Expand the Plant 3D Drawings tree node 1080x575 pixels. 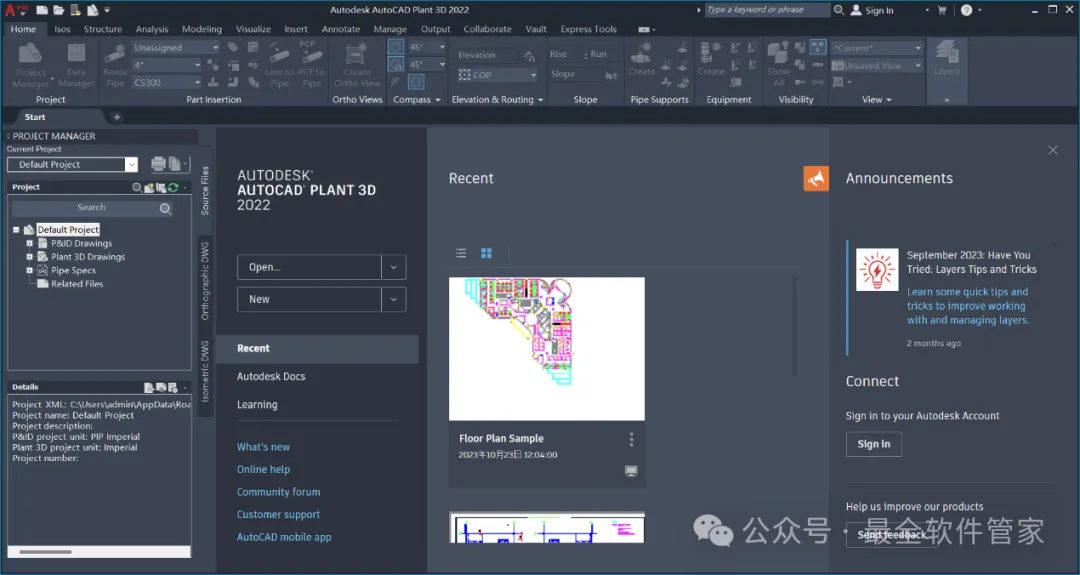(30, 257)
